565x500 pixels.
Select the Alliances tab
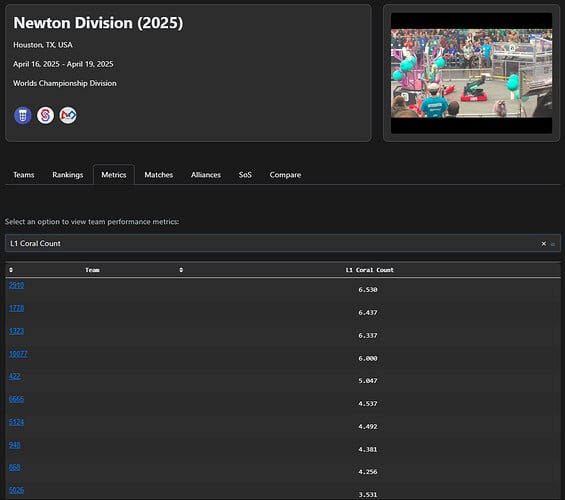[206, 175]
